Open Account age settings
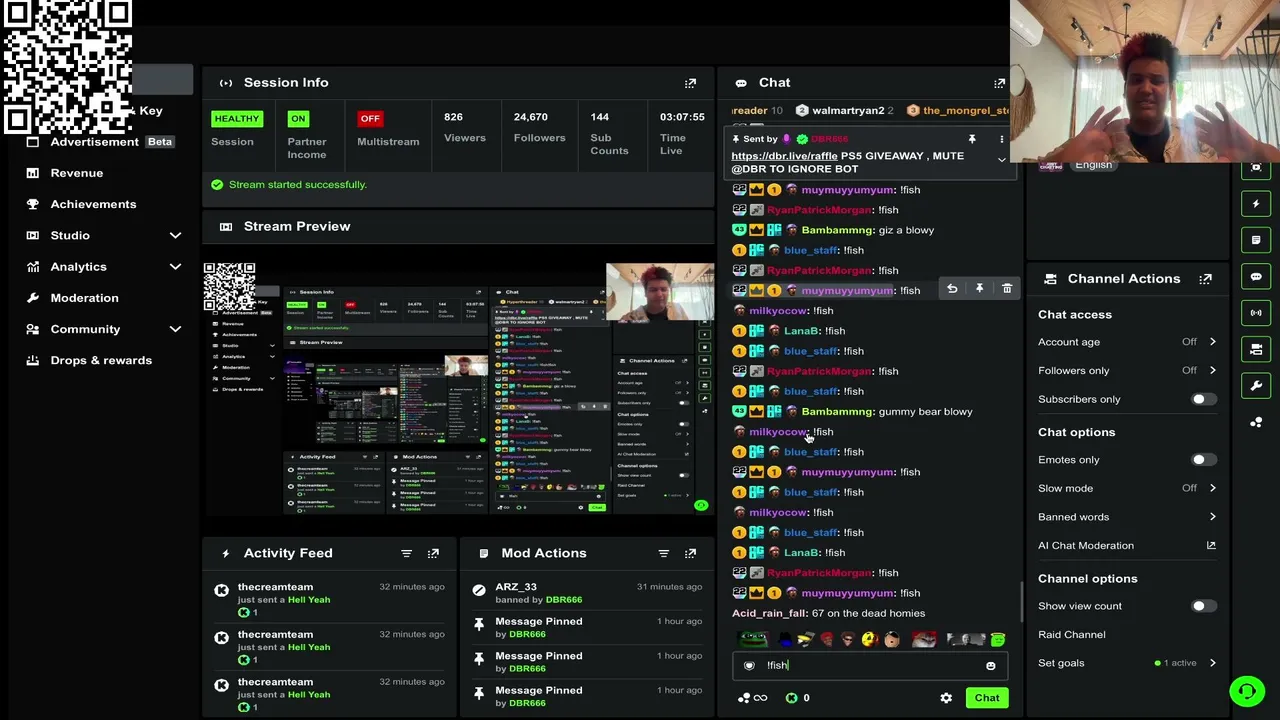Screen dimensions: 1280x720 click(1127, 342)
